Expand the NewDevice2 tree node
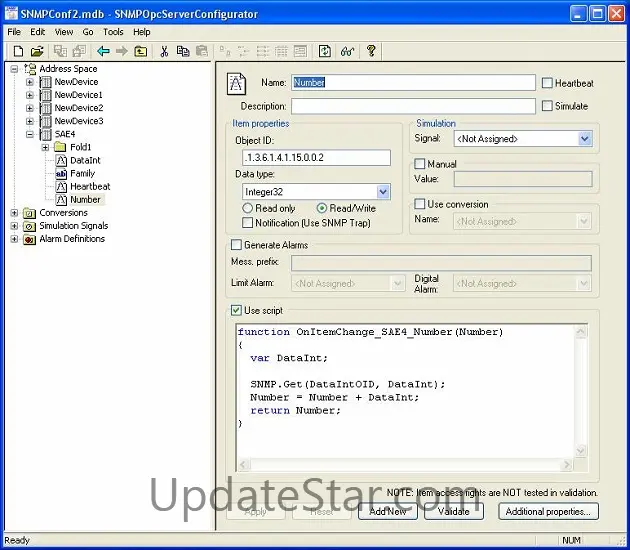This screenshot has height=550, width=630. pyautogui.click(x=30, y=108)
